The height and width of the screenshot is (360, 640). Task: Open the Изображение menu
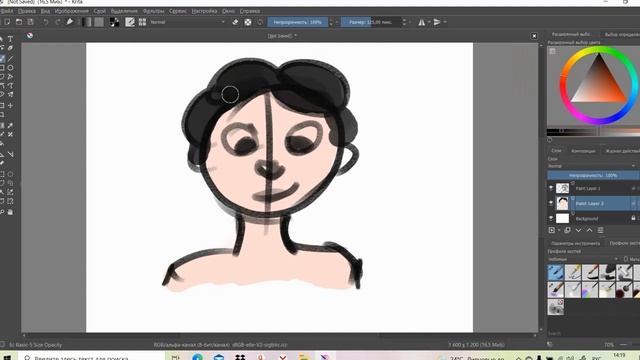coord(71,11)
